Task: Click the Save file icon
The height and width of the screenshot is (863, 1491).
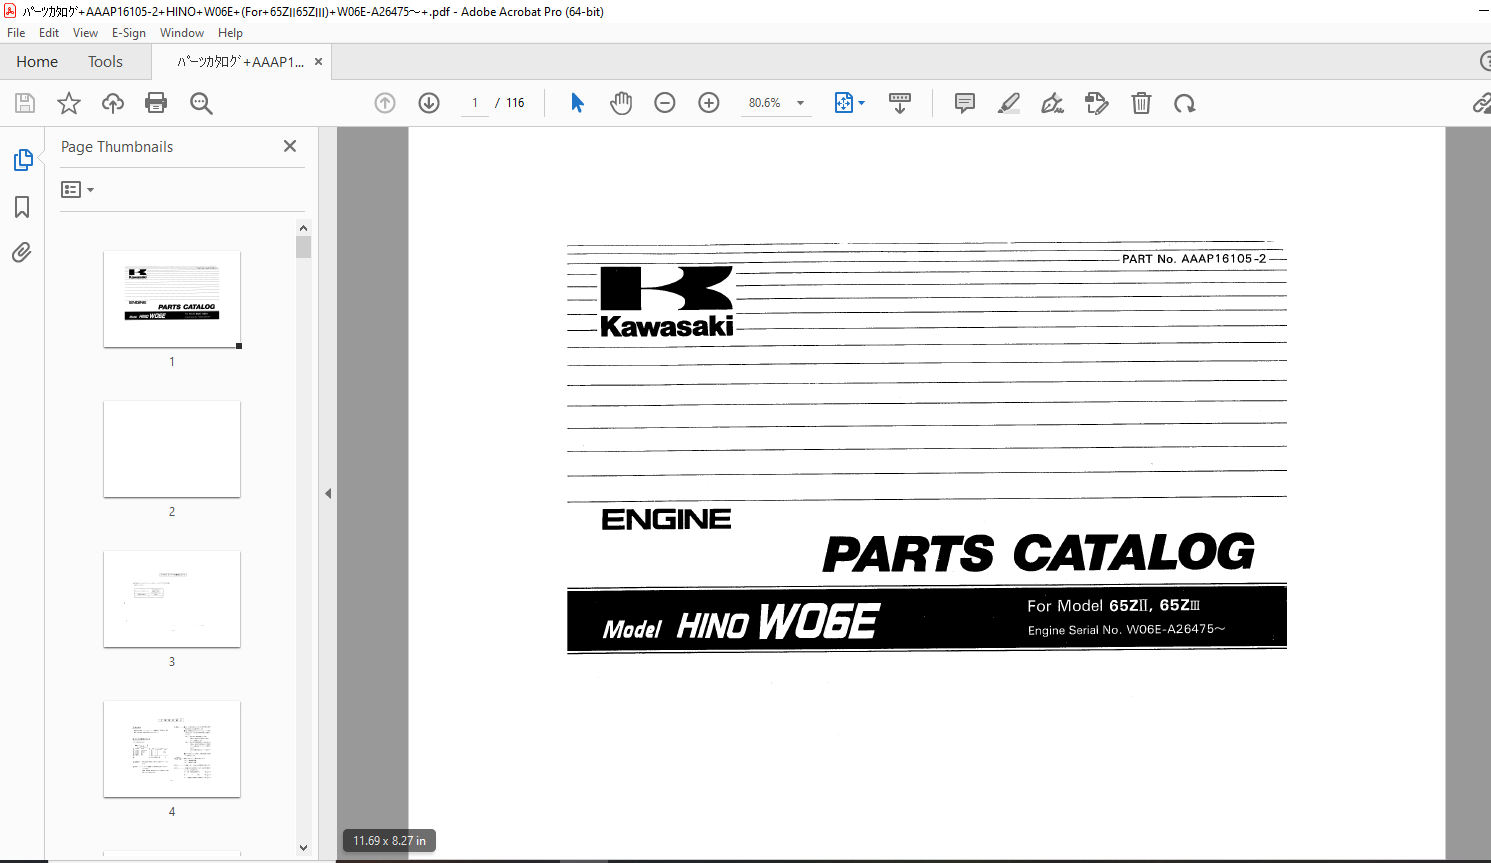Action: click(x=25, y=103)
